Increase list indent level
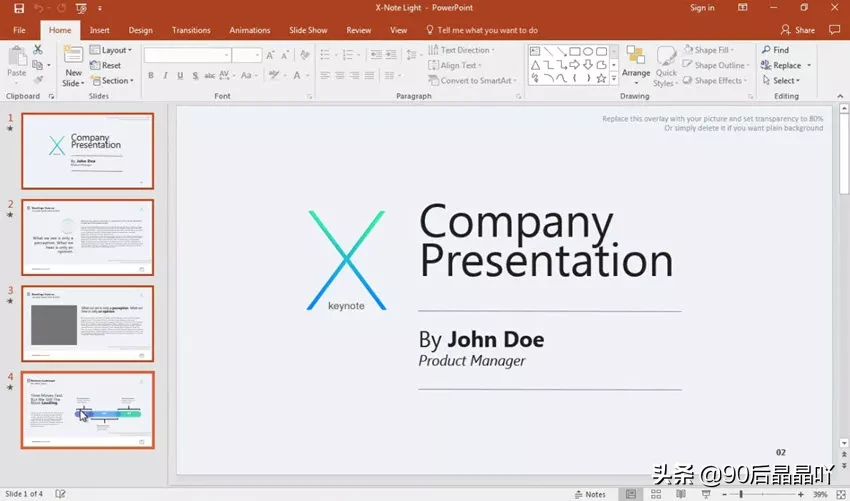This screenshot has width=850, height=501. pyautogui.click(x=391, y=55)
